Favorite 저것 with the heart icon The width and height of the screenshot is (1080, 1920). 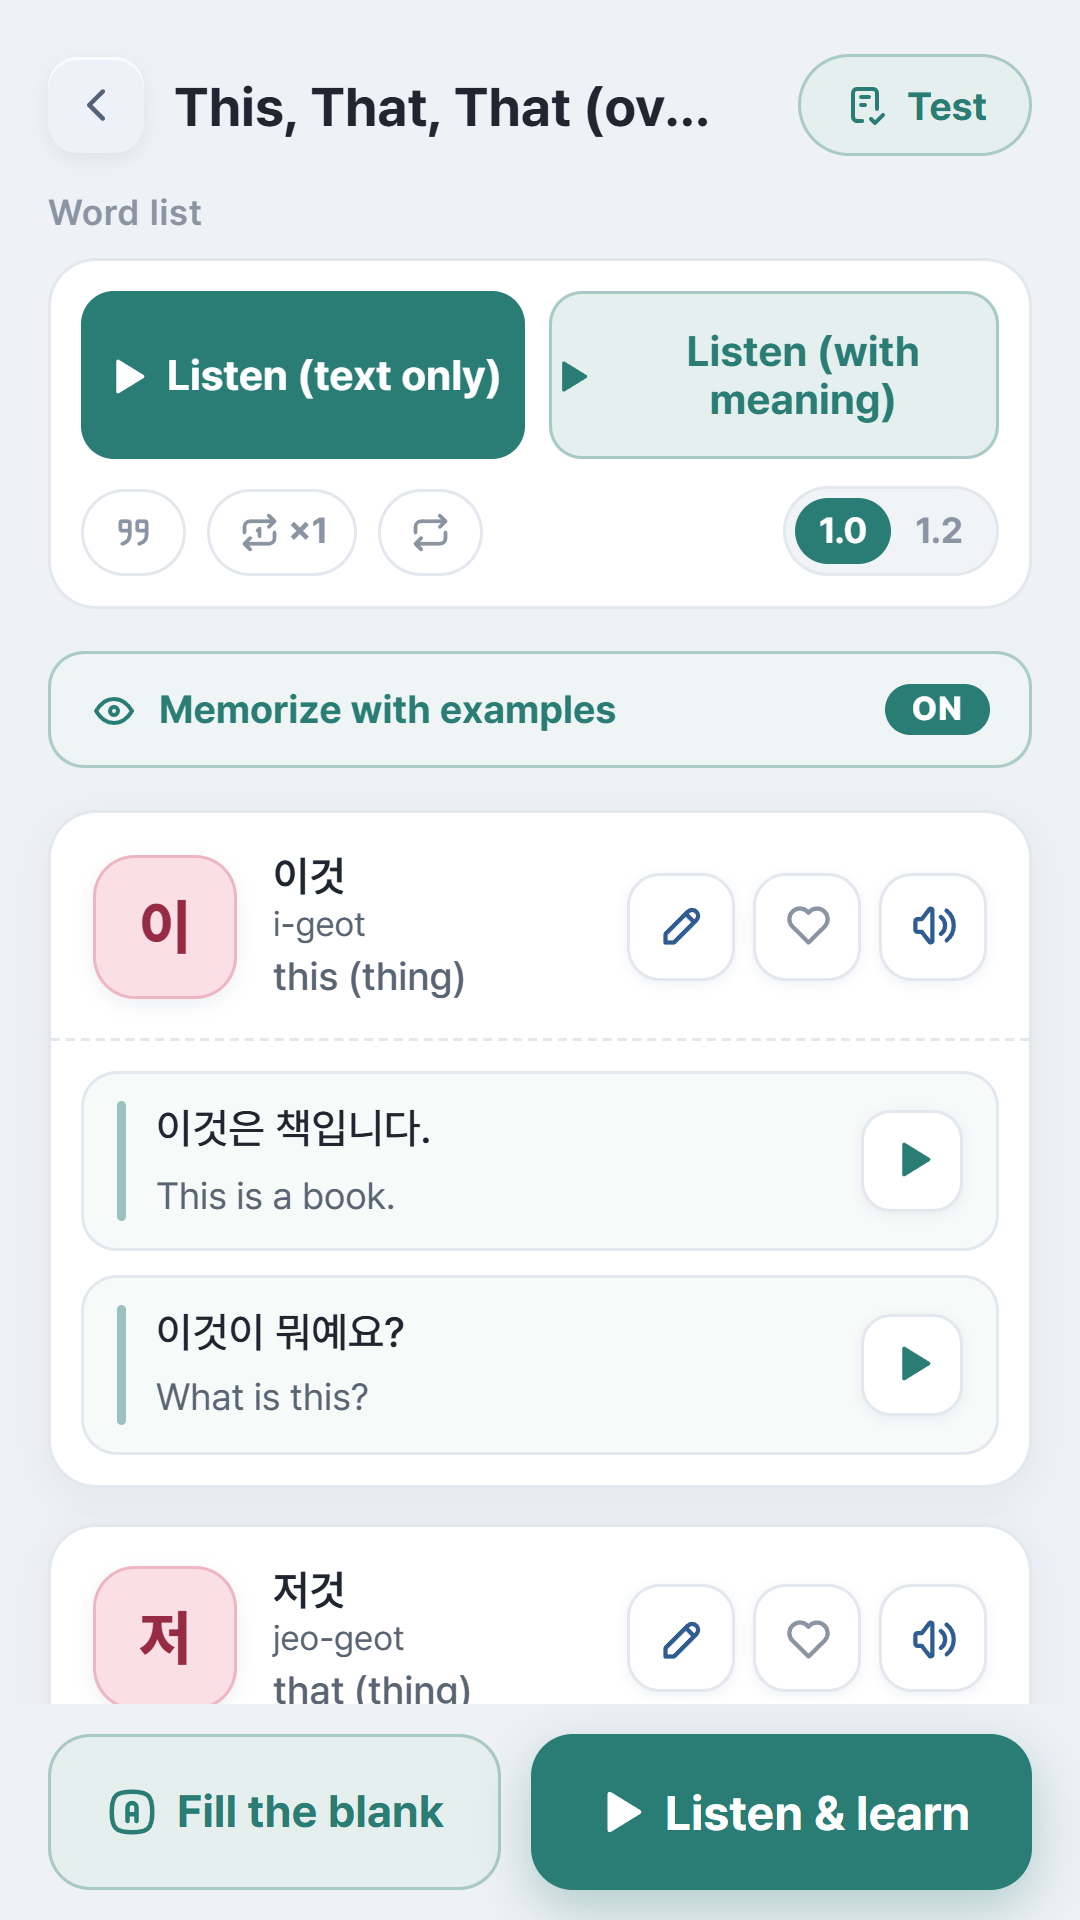pos(807,1638)
